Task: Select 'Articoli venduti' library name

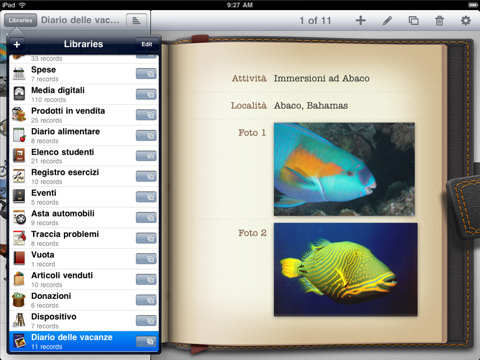Action: point(62,275)
